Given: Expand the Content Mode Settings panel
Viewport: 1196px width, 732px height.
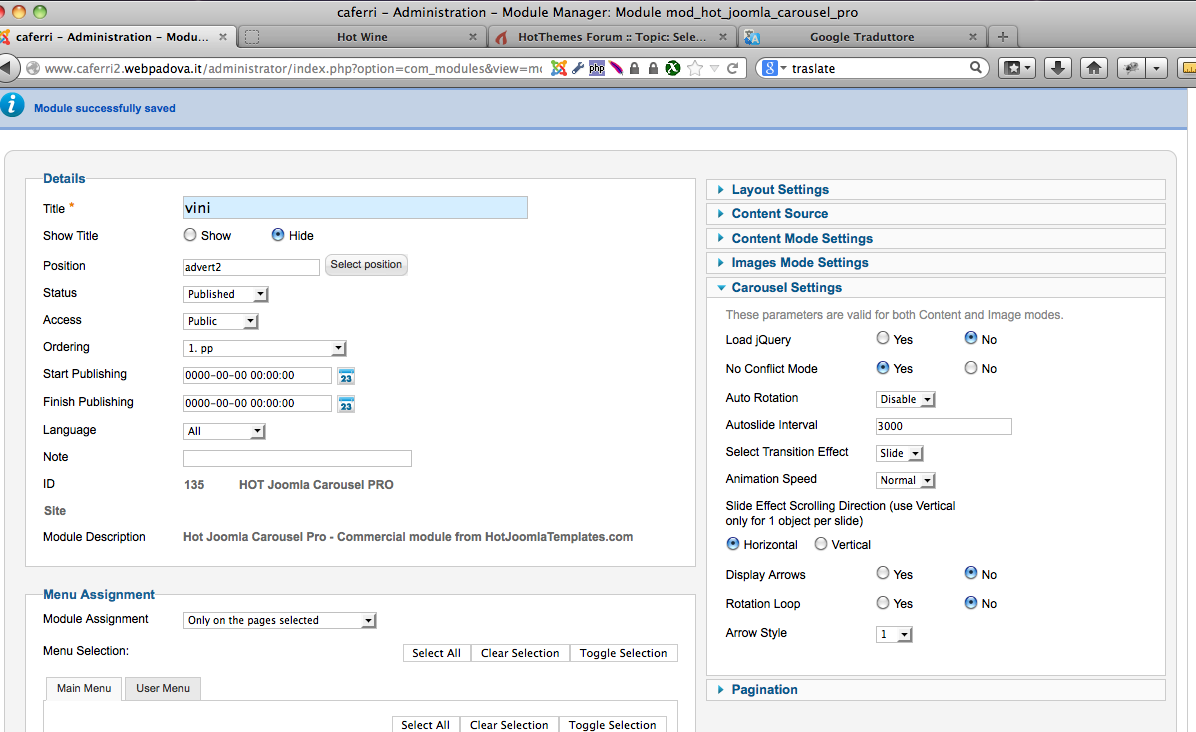Looking at the screenshot, I should click(936, 239).
